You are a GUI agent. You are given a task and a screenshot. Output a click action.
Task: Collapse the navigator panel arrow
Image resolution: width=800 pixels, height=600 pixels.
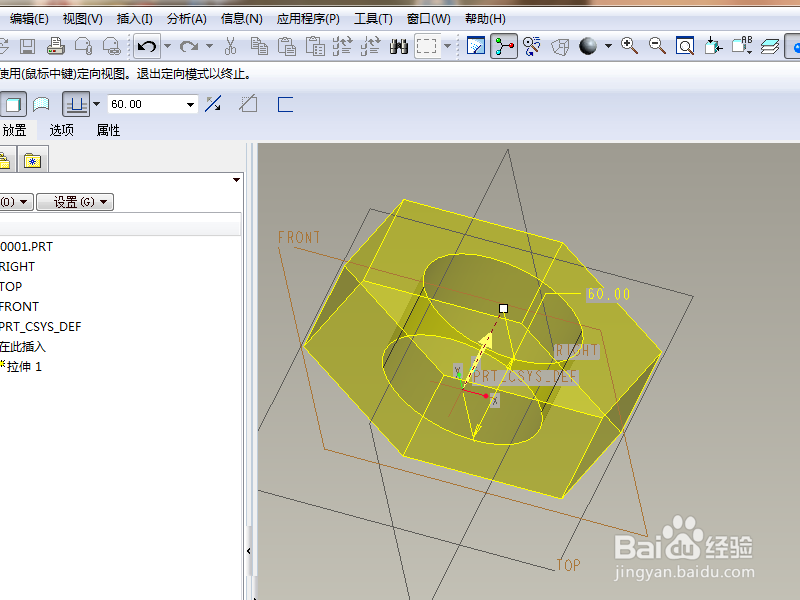click(248, 551)
